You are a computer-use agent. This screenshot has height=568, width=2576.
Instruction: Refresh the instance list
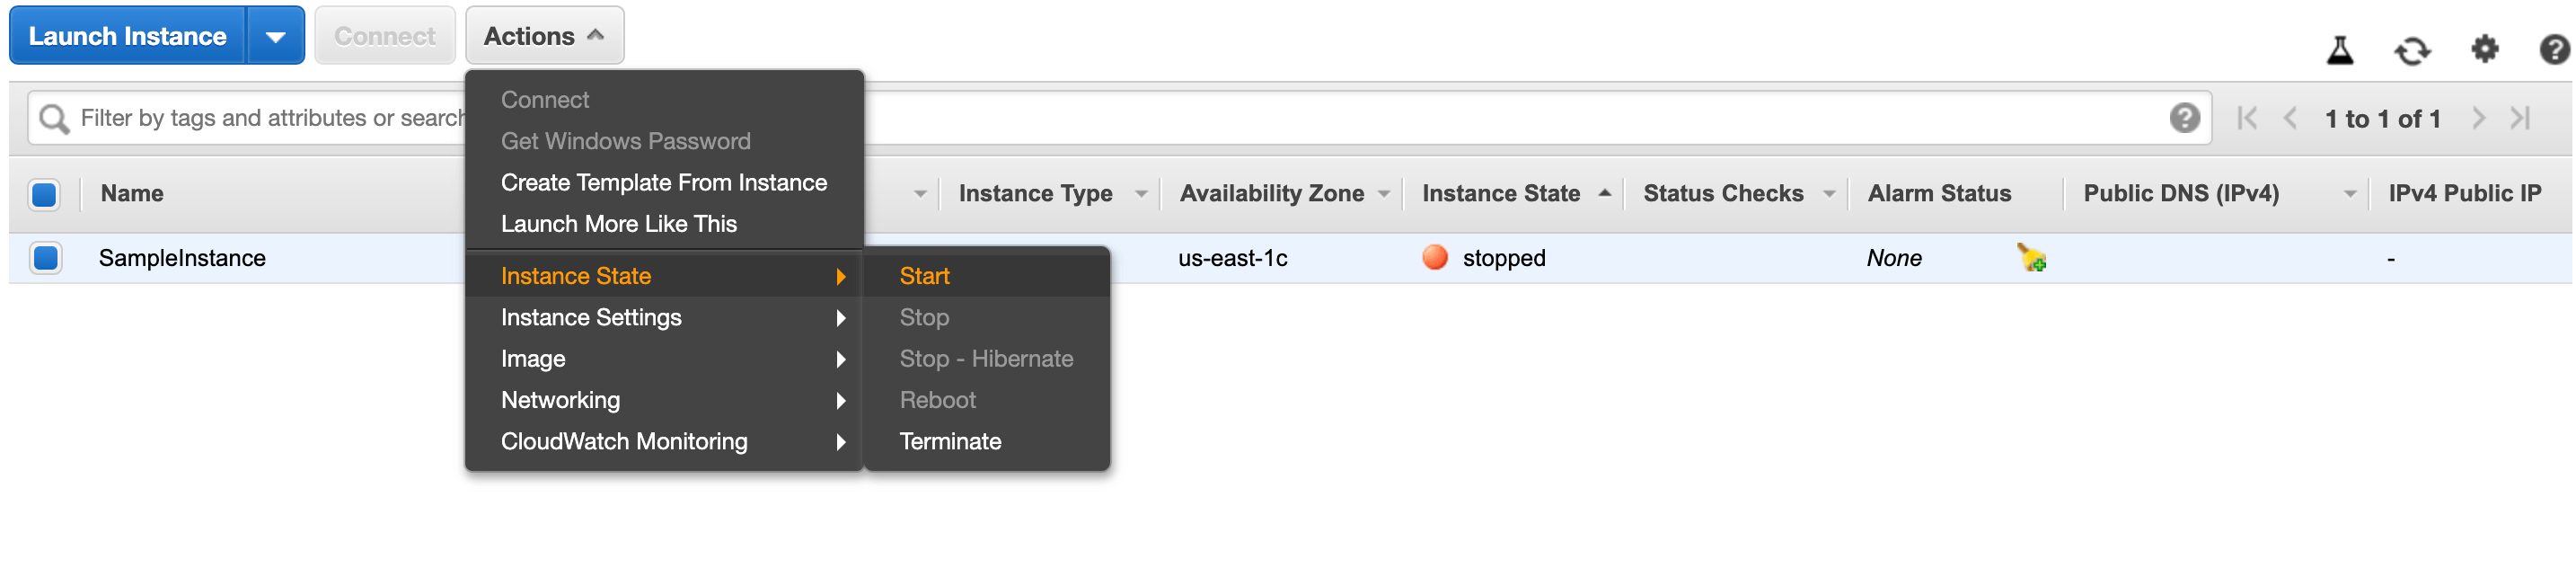tap(2411, 50)
